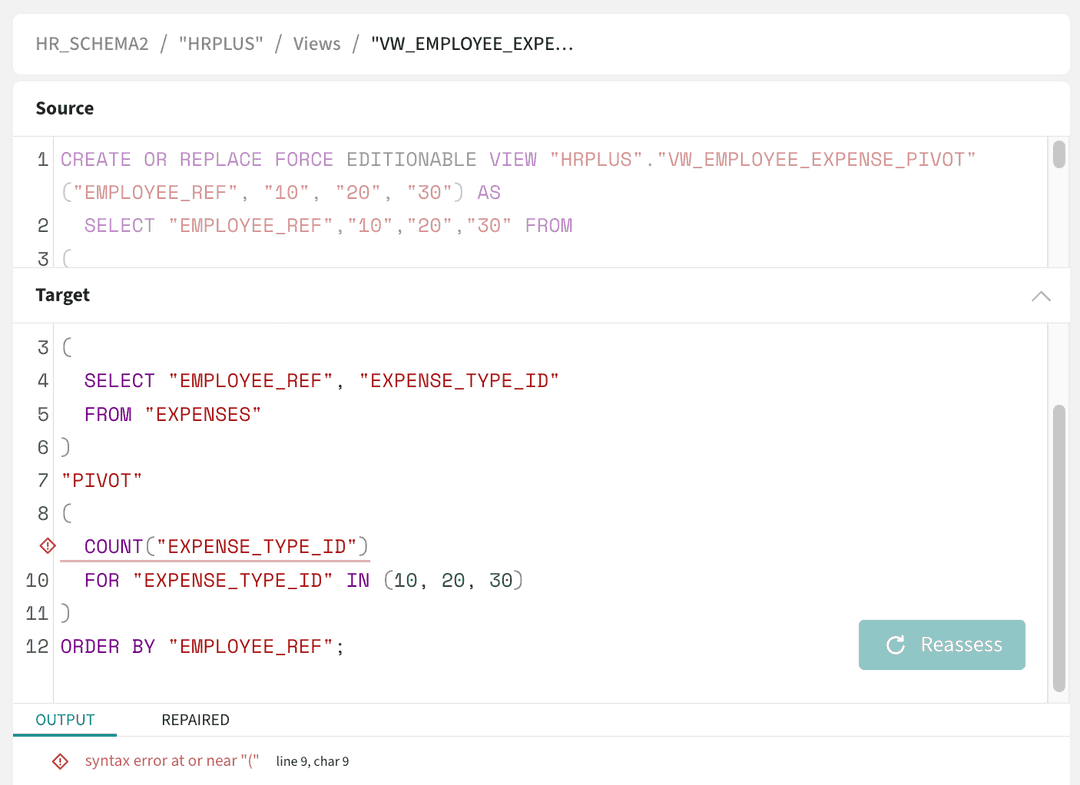Click the ORDER BY "EMPLOYEE_REF" line
Screen dimensions: 1080x785
pyautogui.click(x=202, y=647)
